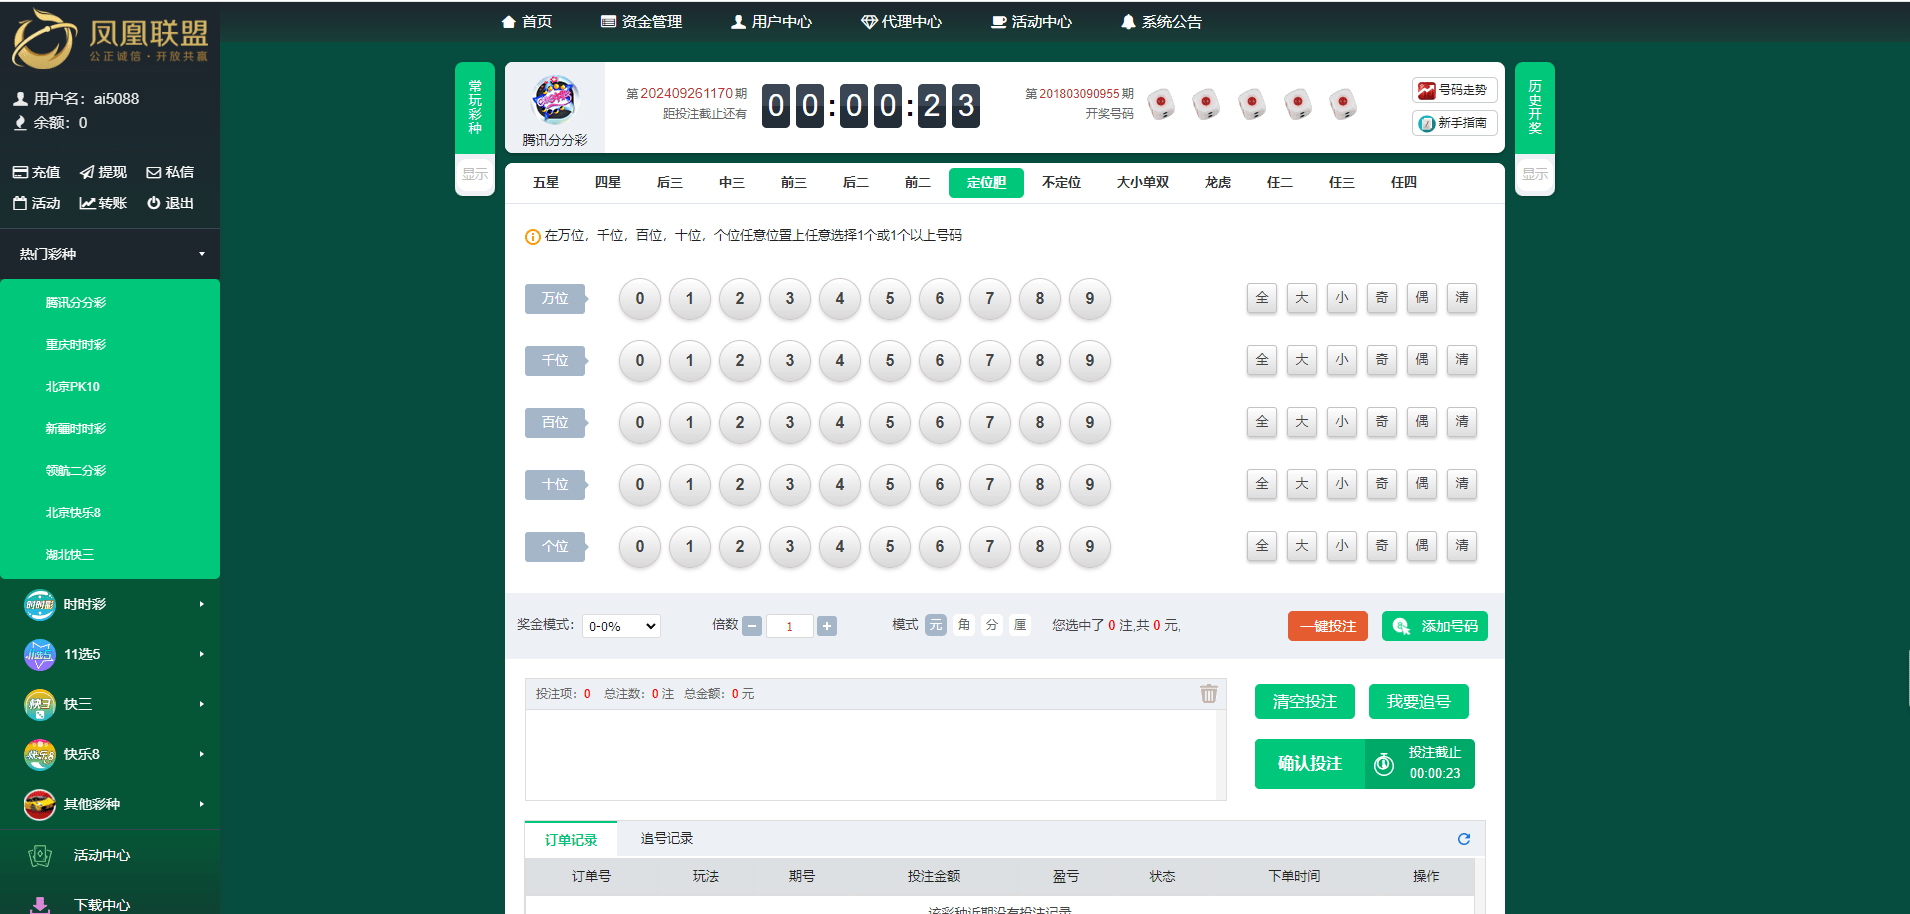
Task: Click the 倍数 input field
Action: 789,626
